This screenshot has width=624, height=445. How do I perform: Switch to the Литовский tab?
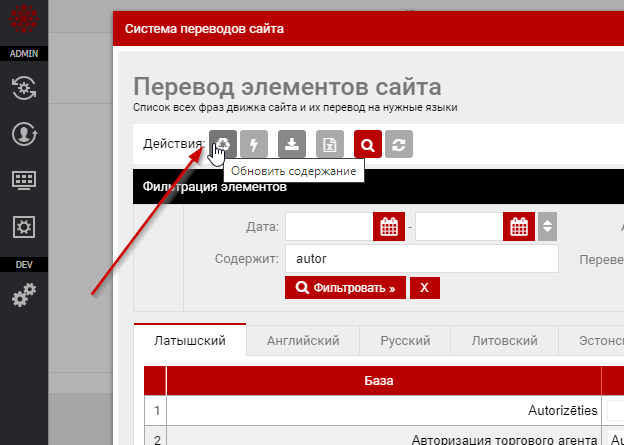[503, 341]
